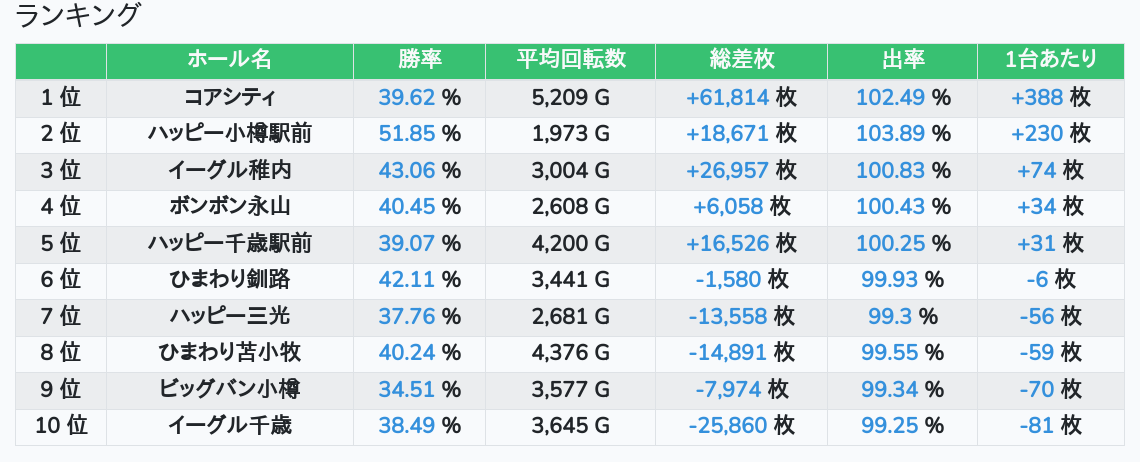Image resolution: width=1140 pixels, height=462 pixels.
Task: Select the 34.51 win rate value
Action: point(407,389)
